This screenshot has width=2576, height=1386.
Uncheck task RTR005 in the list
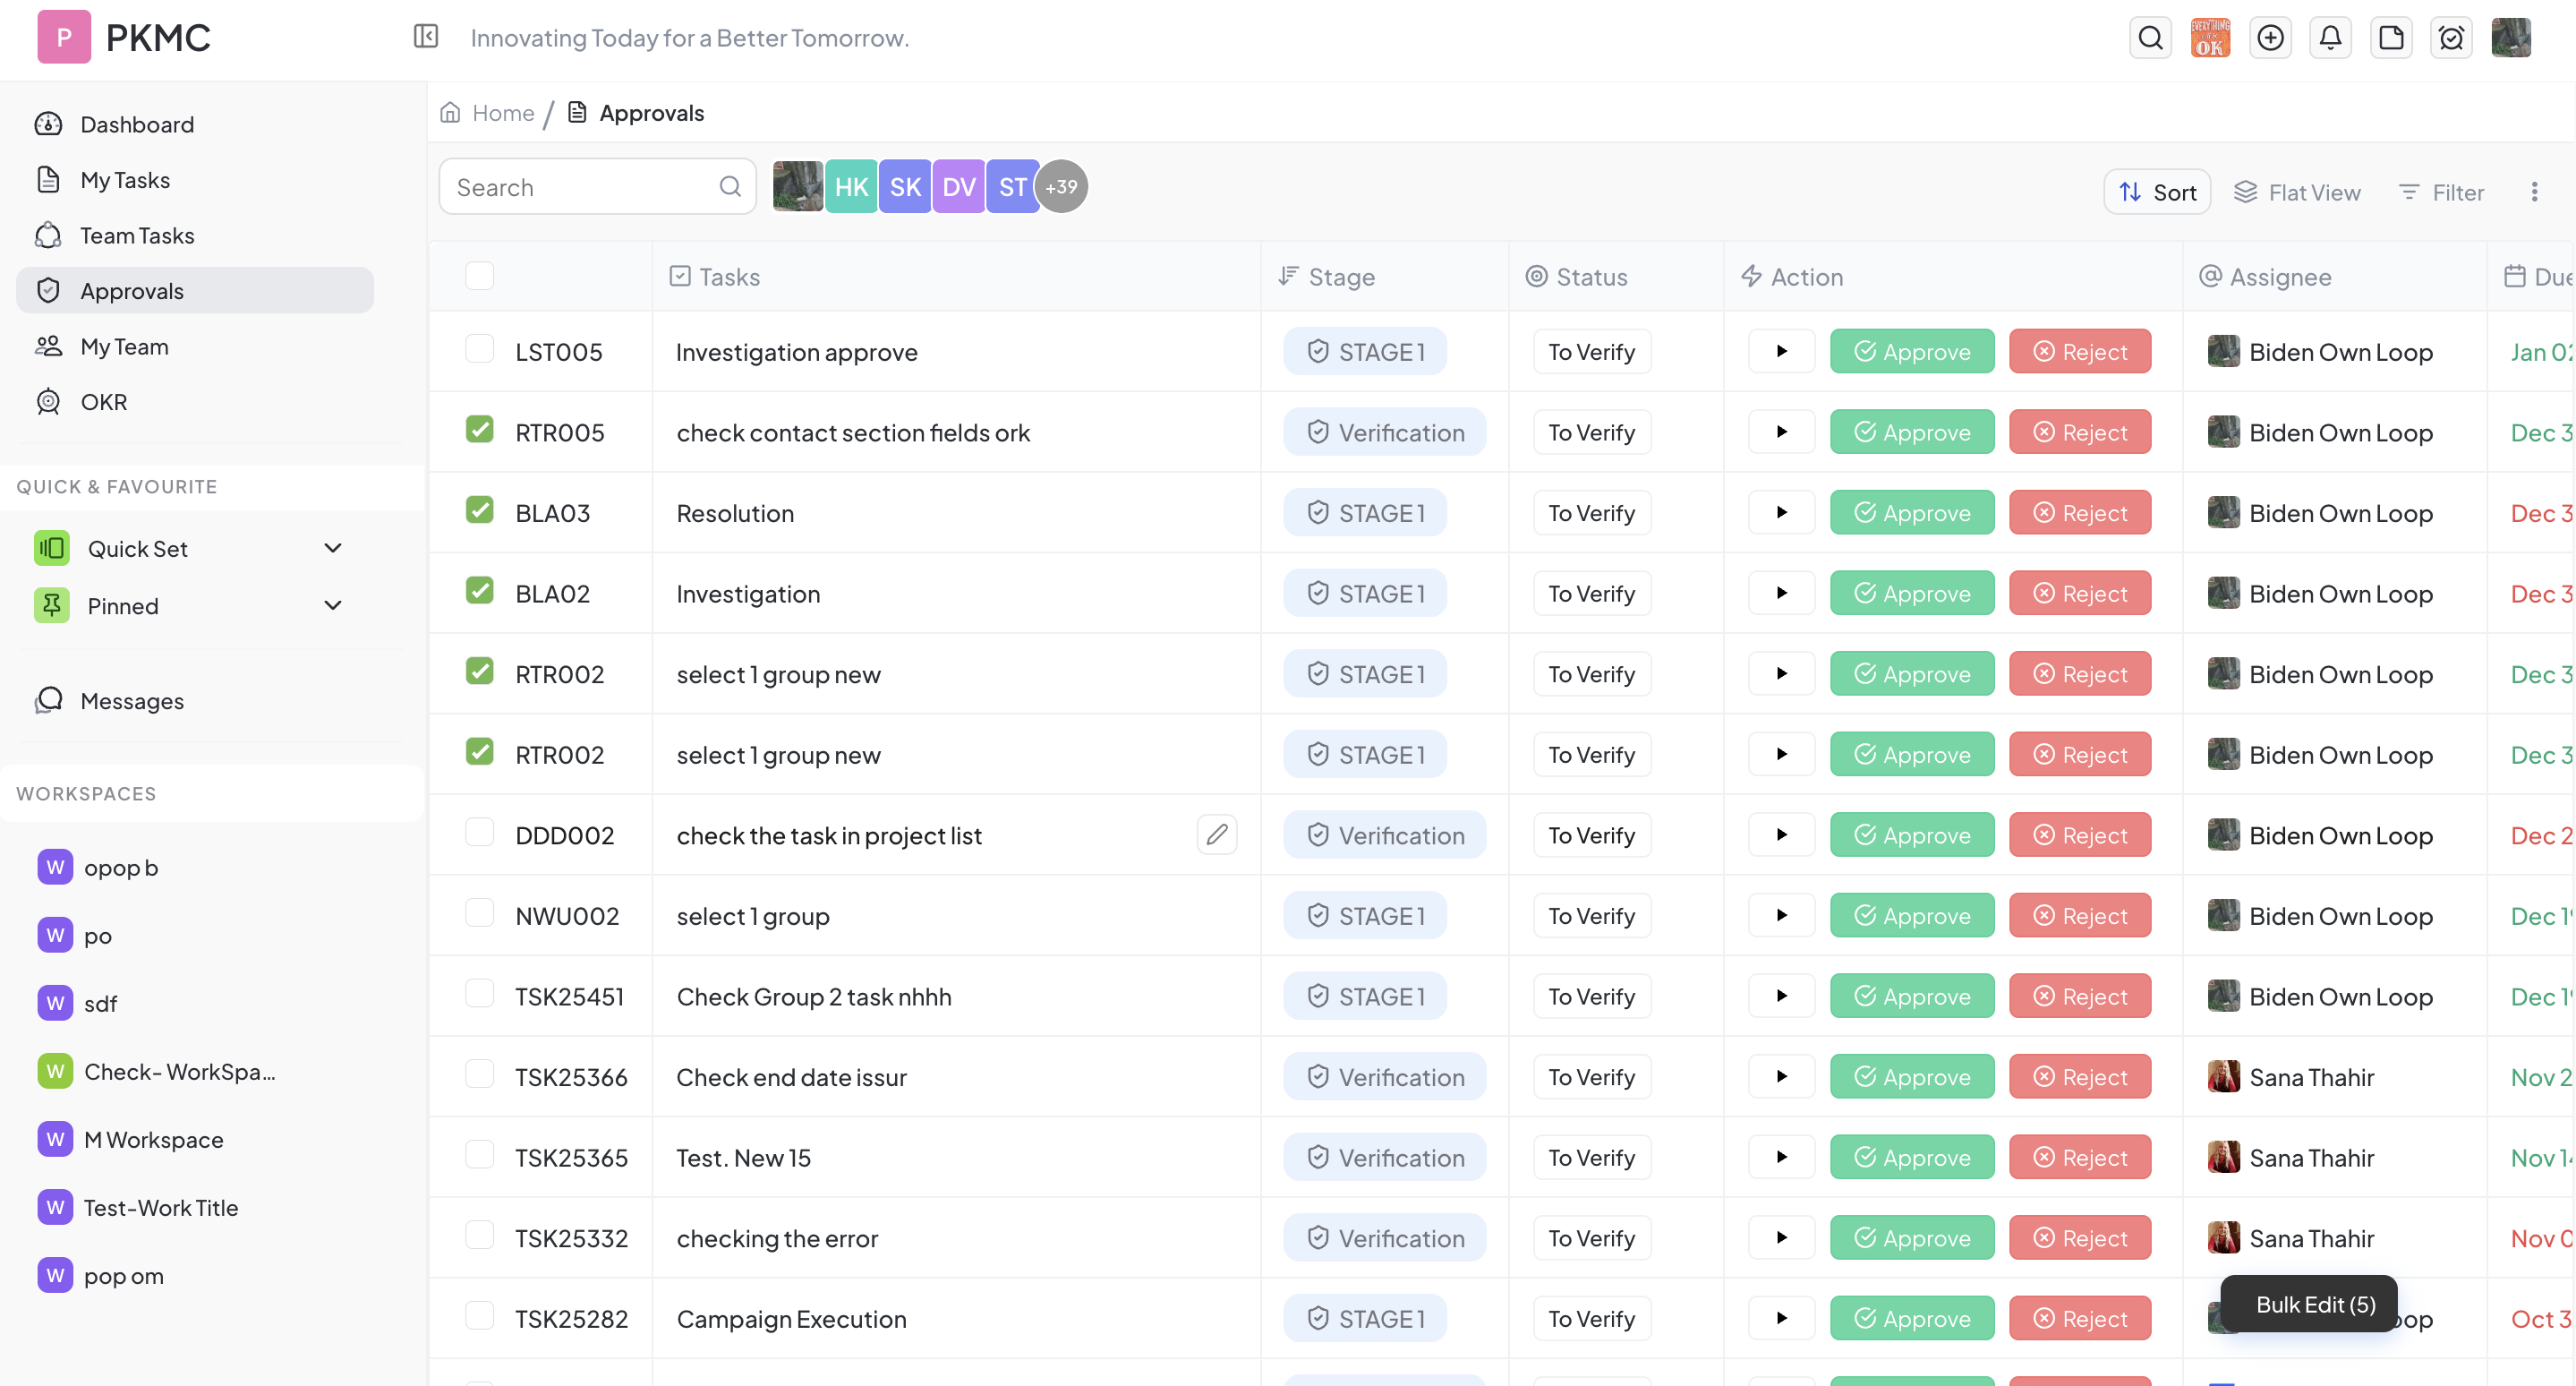click(x=479, y=430)
